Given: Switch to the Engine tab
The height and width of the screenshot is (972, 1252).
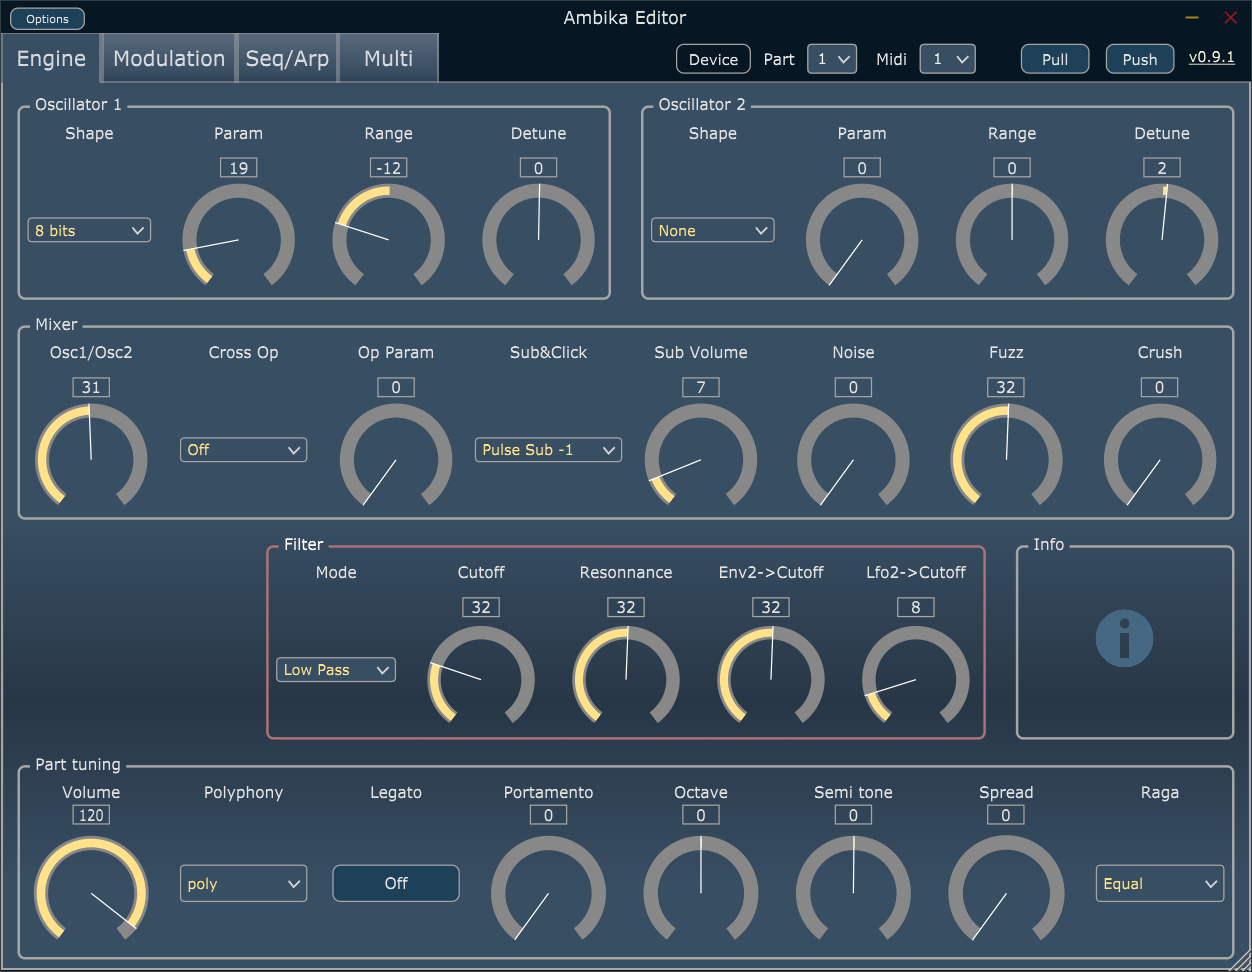Looking at the screenshot, I should pos(51,58).
